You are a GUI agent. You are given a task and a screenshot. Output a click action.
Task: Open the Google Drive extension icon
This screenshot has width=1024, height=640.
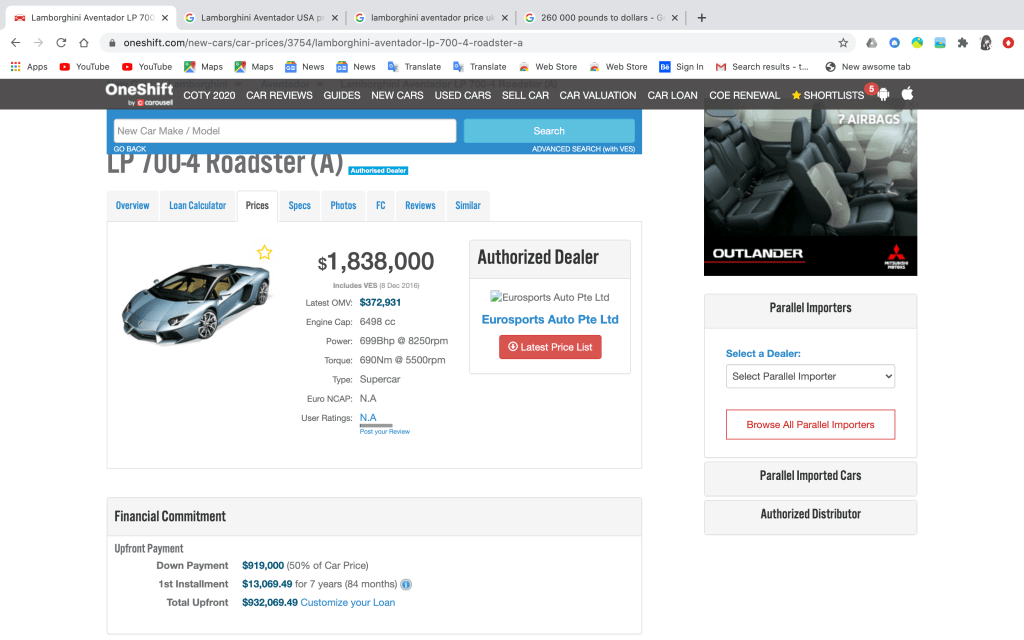click(872, 43)
